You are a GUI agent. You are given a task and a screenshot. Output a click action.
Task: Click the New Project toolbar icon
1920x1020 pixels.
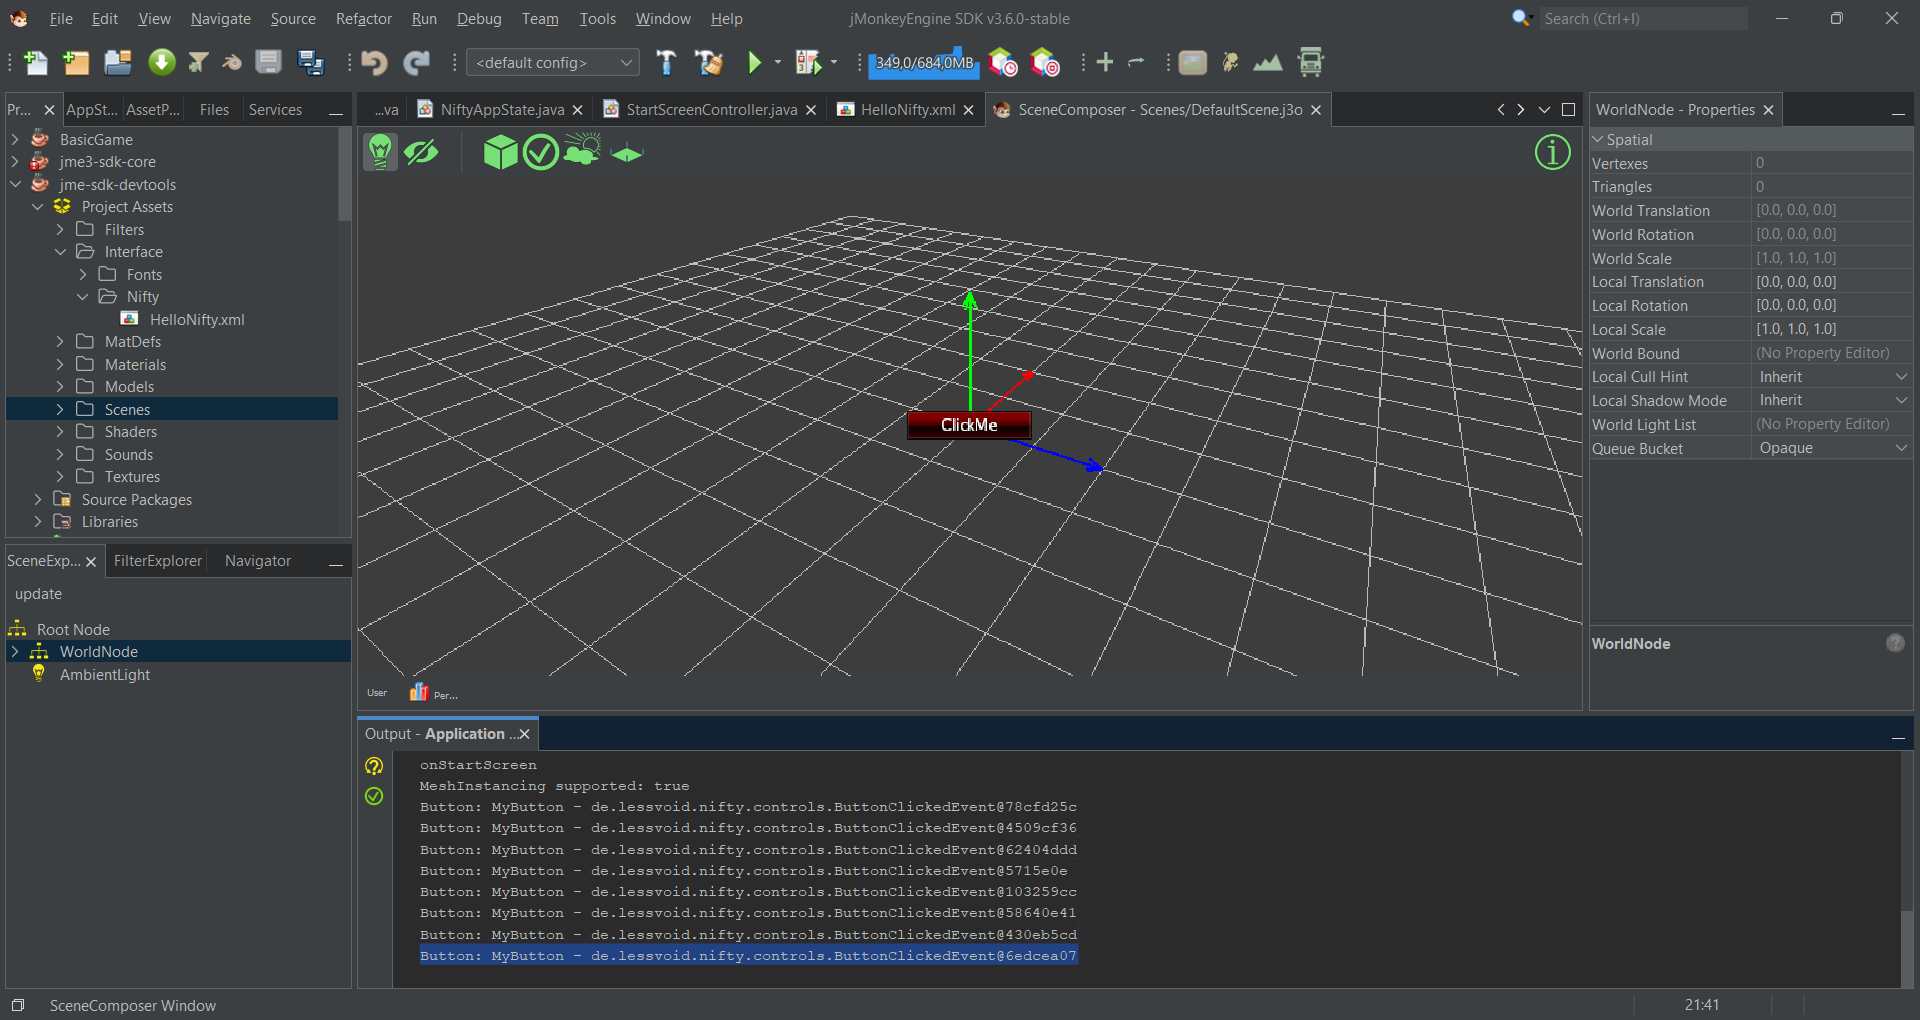pyautogui.click(x=76, y=63)
